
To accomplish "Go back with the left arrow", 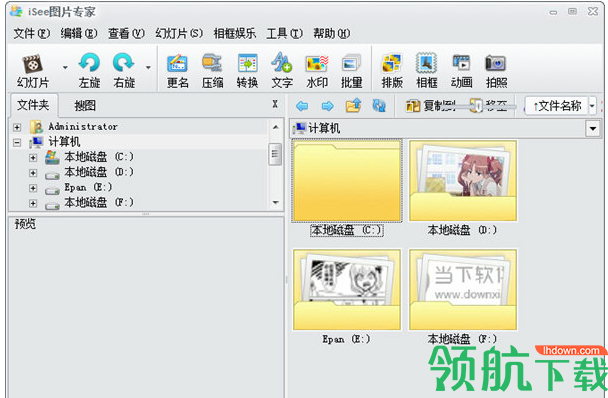I will tap(302, 106).
